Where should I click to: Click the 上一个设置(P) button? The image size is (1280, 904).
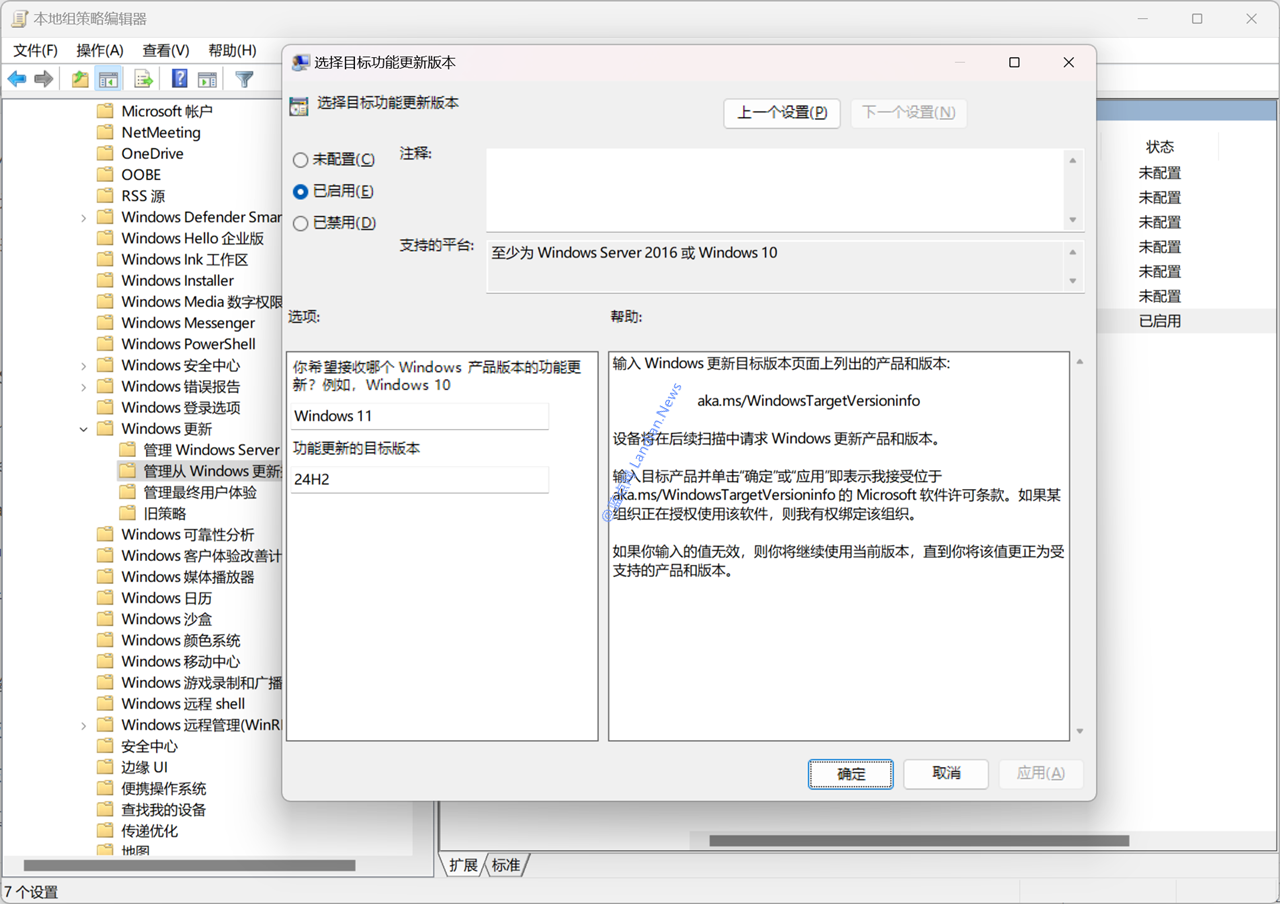click(x=782, y=113)
